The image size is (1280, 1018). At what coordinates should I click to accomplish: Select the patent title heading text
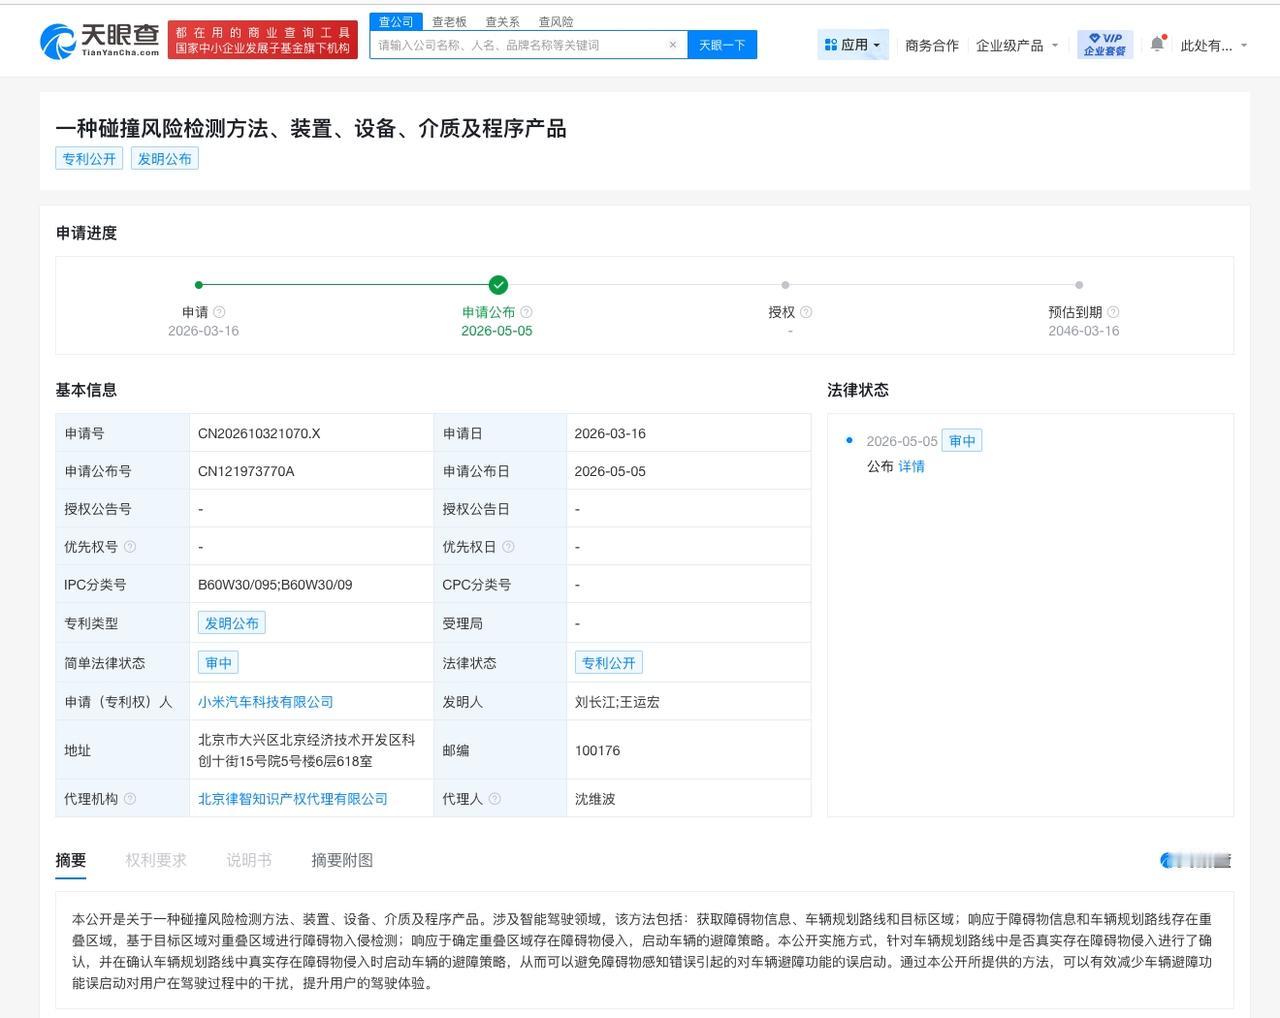tap(311, 128)
